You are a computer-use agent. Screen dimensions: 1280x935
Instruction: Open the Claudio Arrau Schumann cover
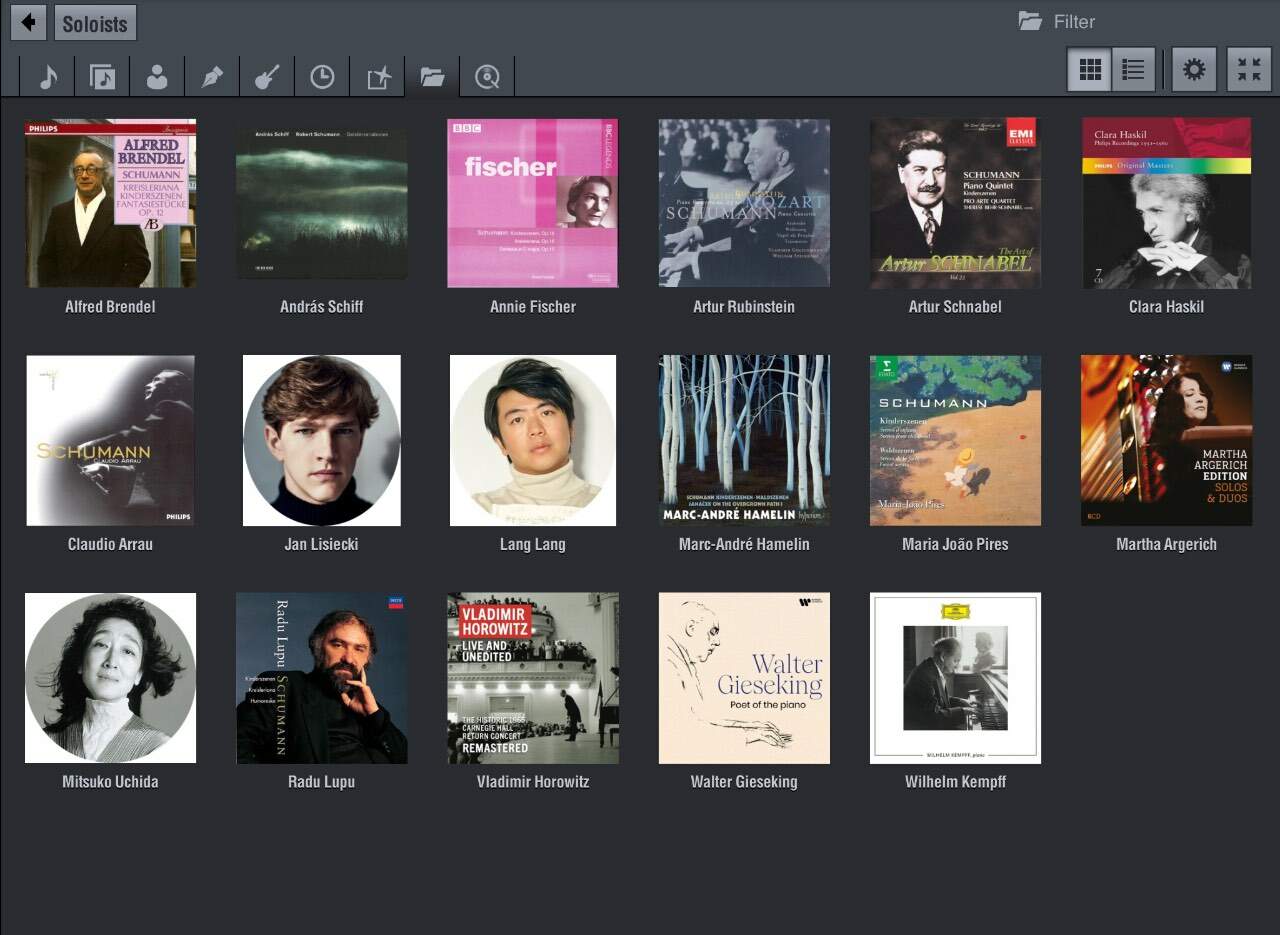pos(110,440)
